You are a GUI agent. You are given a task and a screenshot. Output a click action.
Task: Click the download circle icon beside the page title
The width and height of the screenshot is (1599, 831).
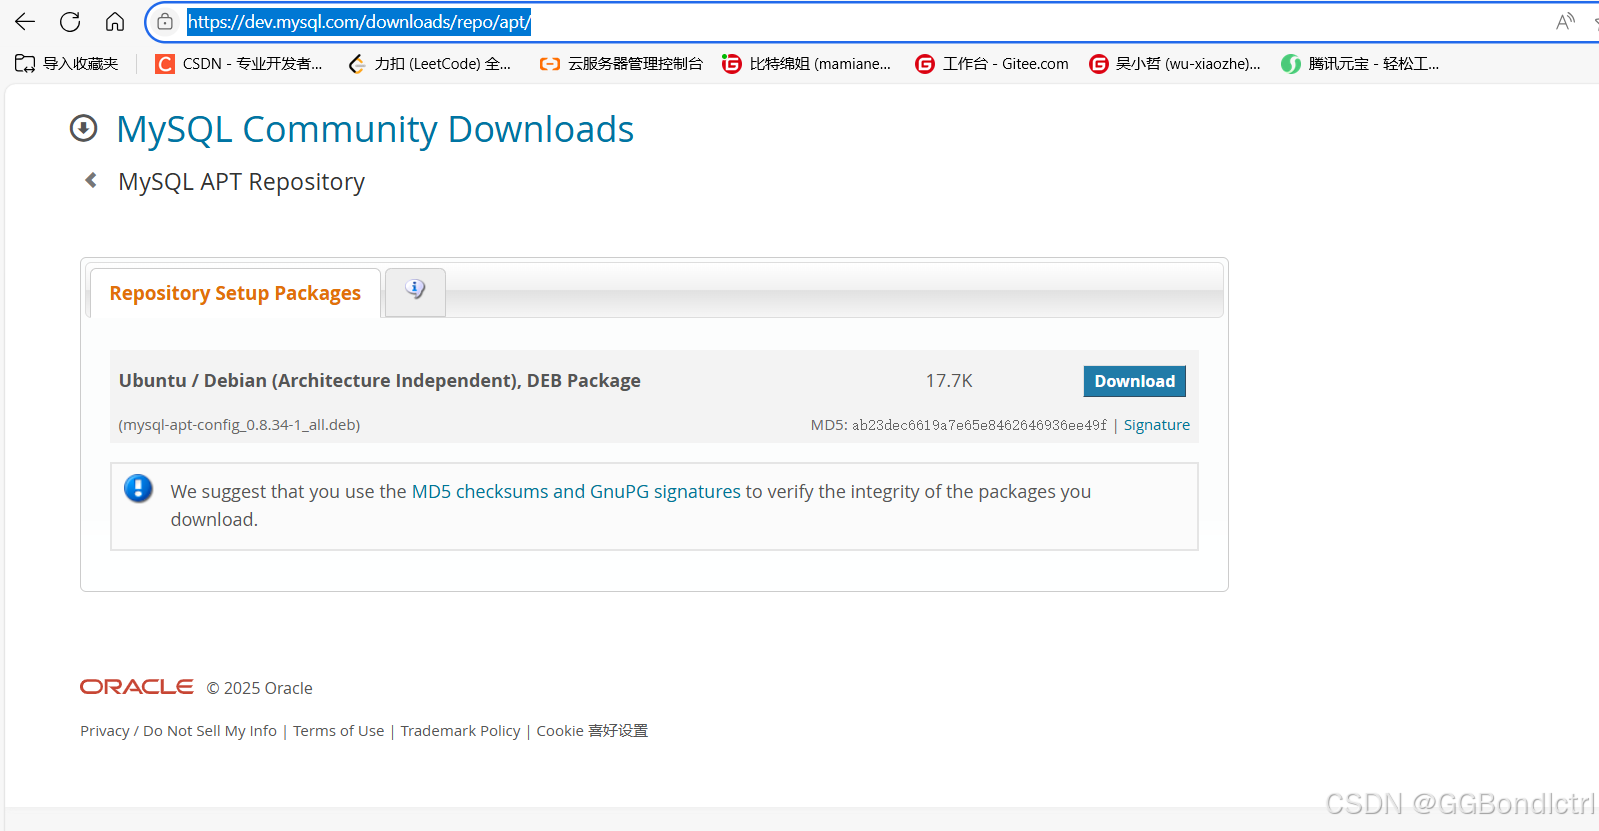pyautogui.click(x=83, y=128)
